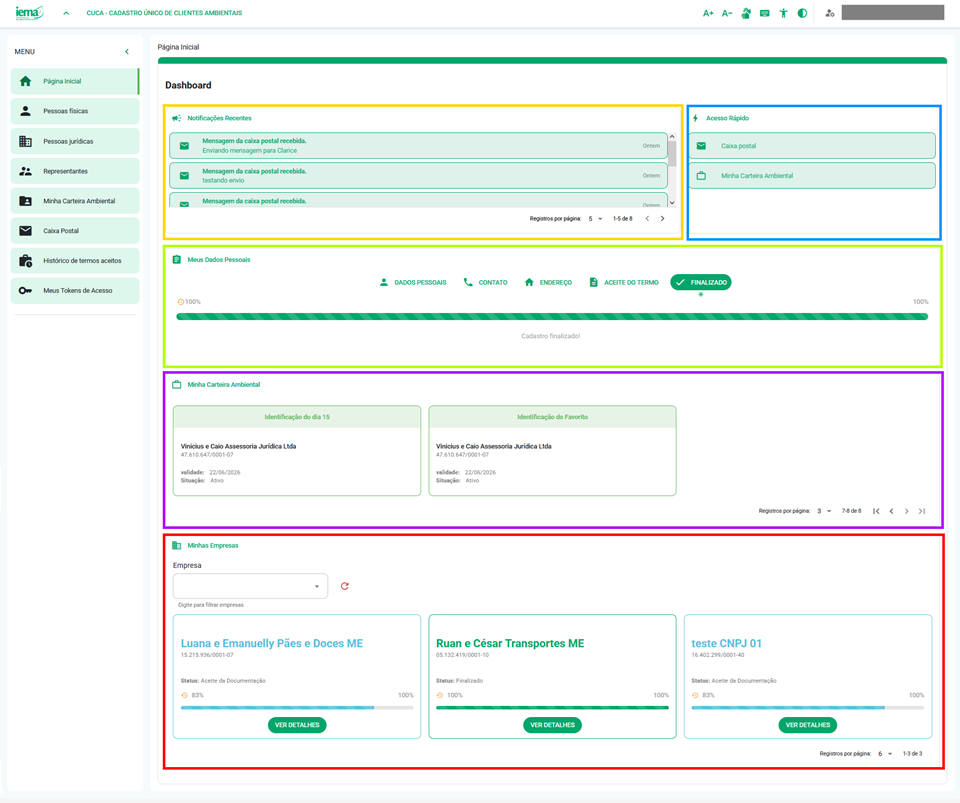Open the user account settings icon
This screenshot has height=803, width=960.
point(830,13)
